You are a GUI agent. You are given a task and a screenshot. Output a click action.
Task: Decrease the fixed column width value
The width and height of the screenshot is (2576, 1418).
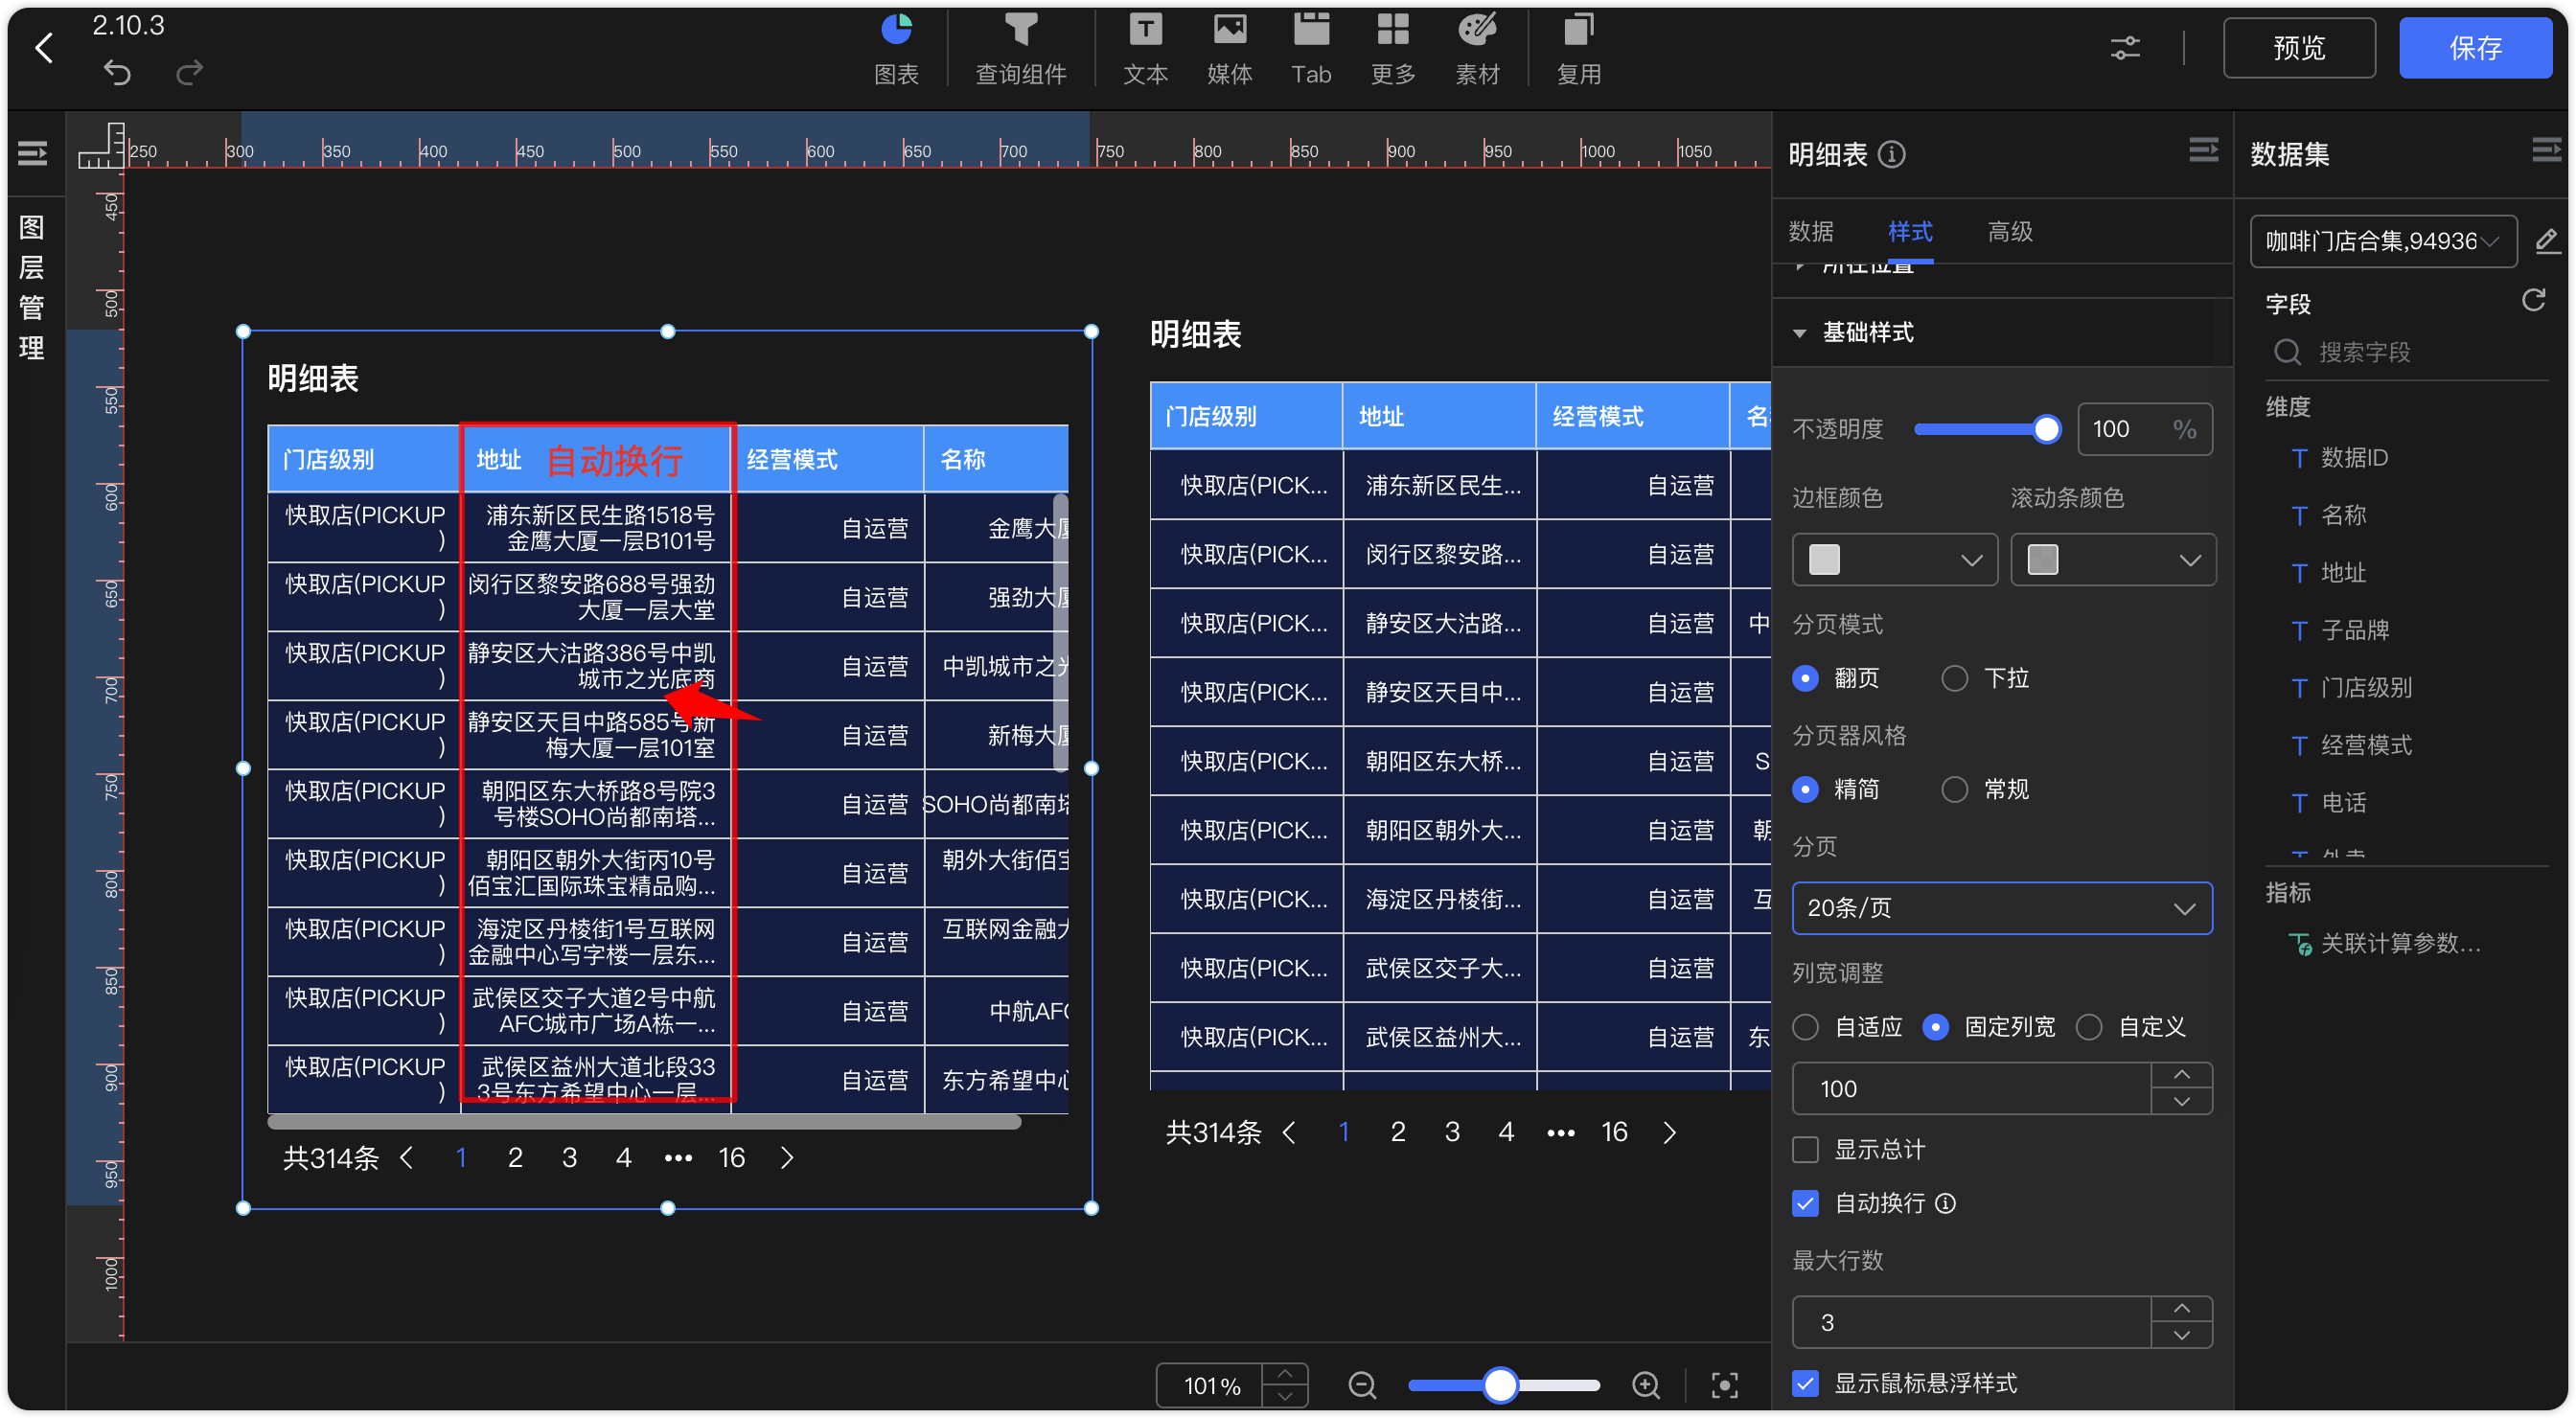(x=2182, y=1101)
